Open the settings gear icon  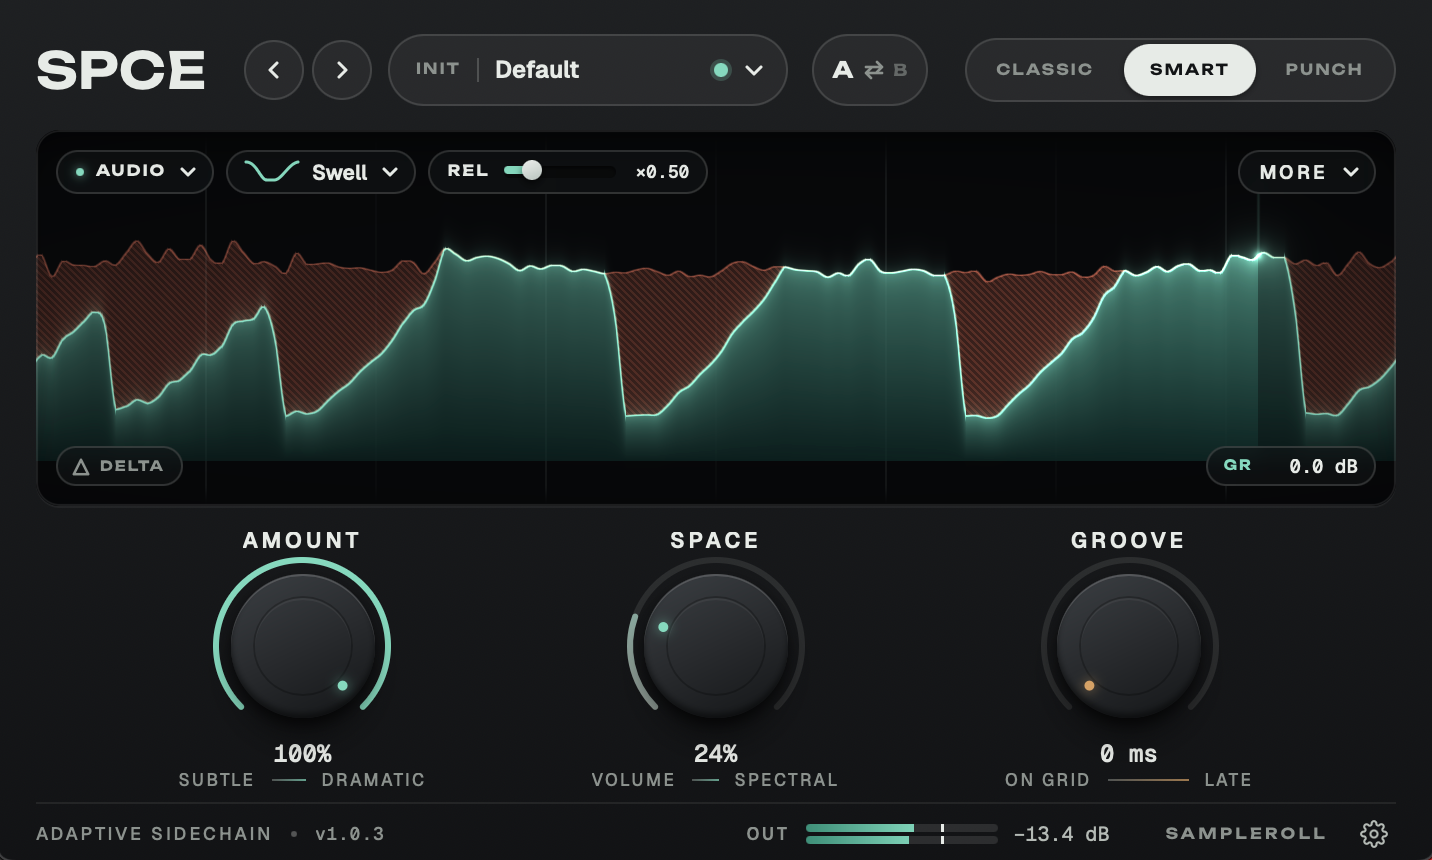tap(1374, 834)
